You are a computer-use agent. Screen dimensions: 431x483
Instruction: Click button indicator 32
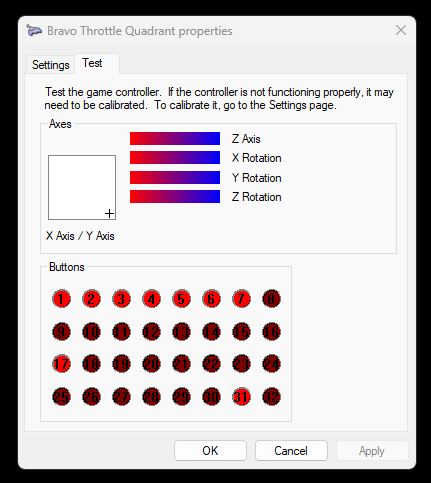click(271, 397)
